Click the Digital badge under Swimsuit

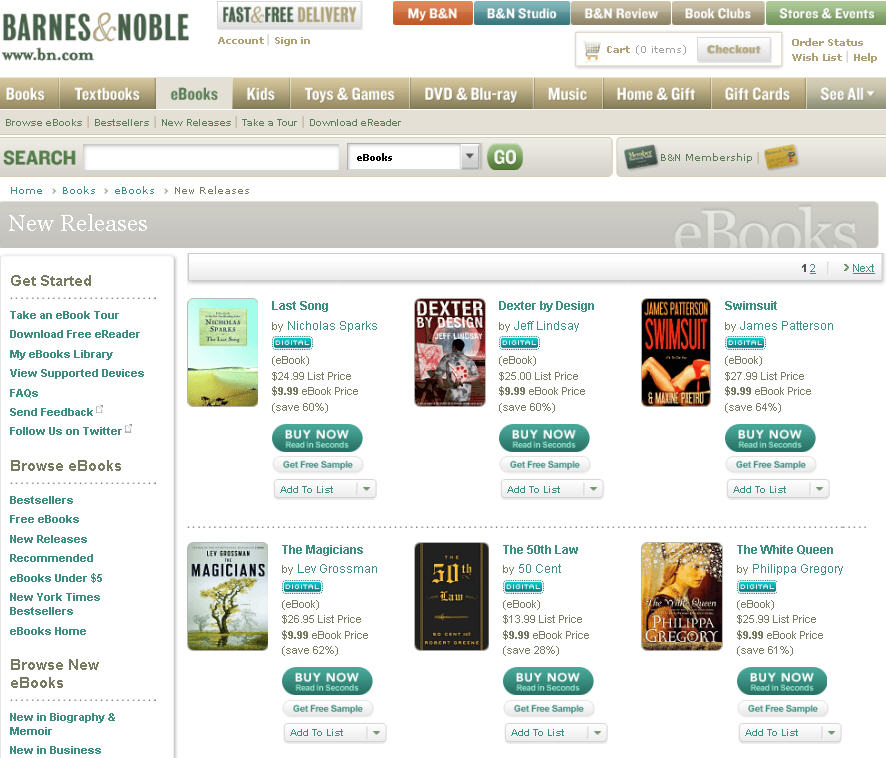745,343
